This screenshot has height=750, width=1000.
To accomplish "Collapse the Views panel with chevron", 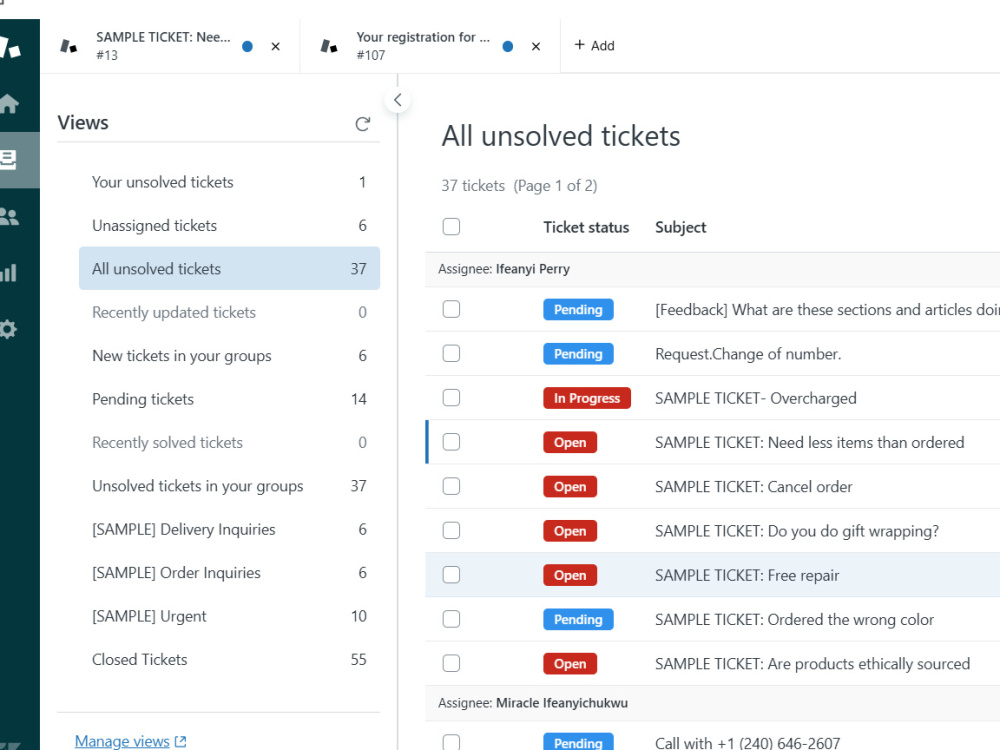I will pyautogui.click(x=397, y=100).
